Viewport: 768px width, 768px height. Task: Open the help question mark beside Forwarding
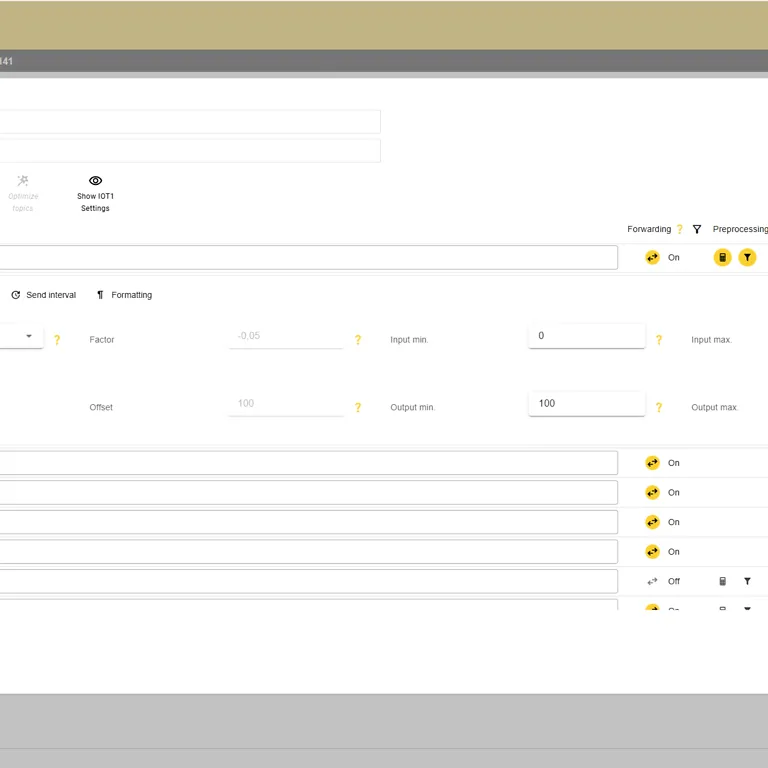(679, 229)
